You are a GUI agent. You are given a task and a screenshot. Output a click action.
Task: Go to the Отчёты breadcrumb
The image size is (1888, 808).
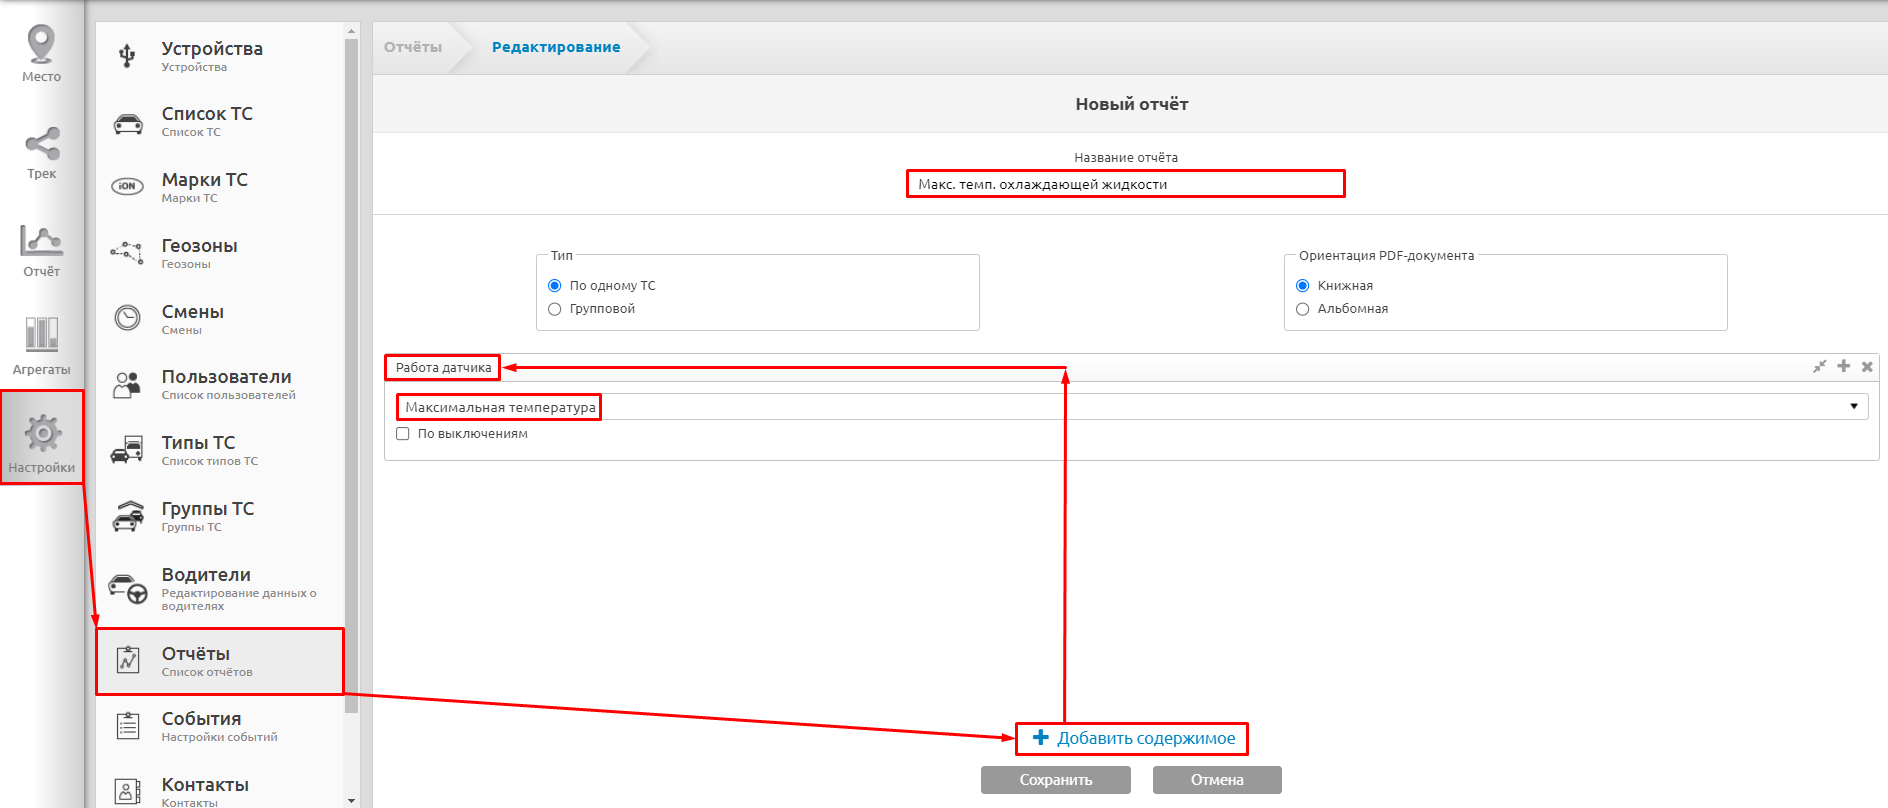click(413, 47)
